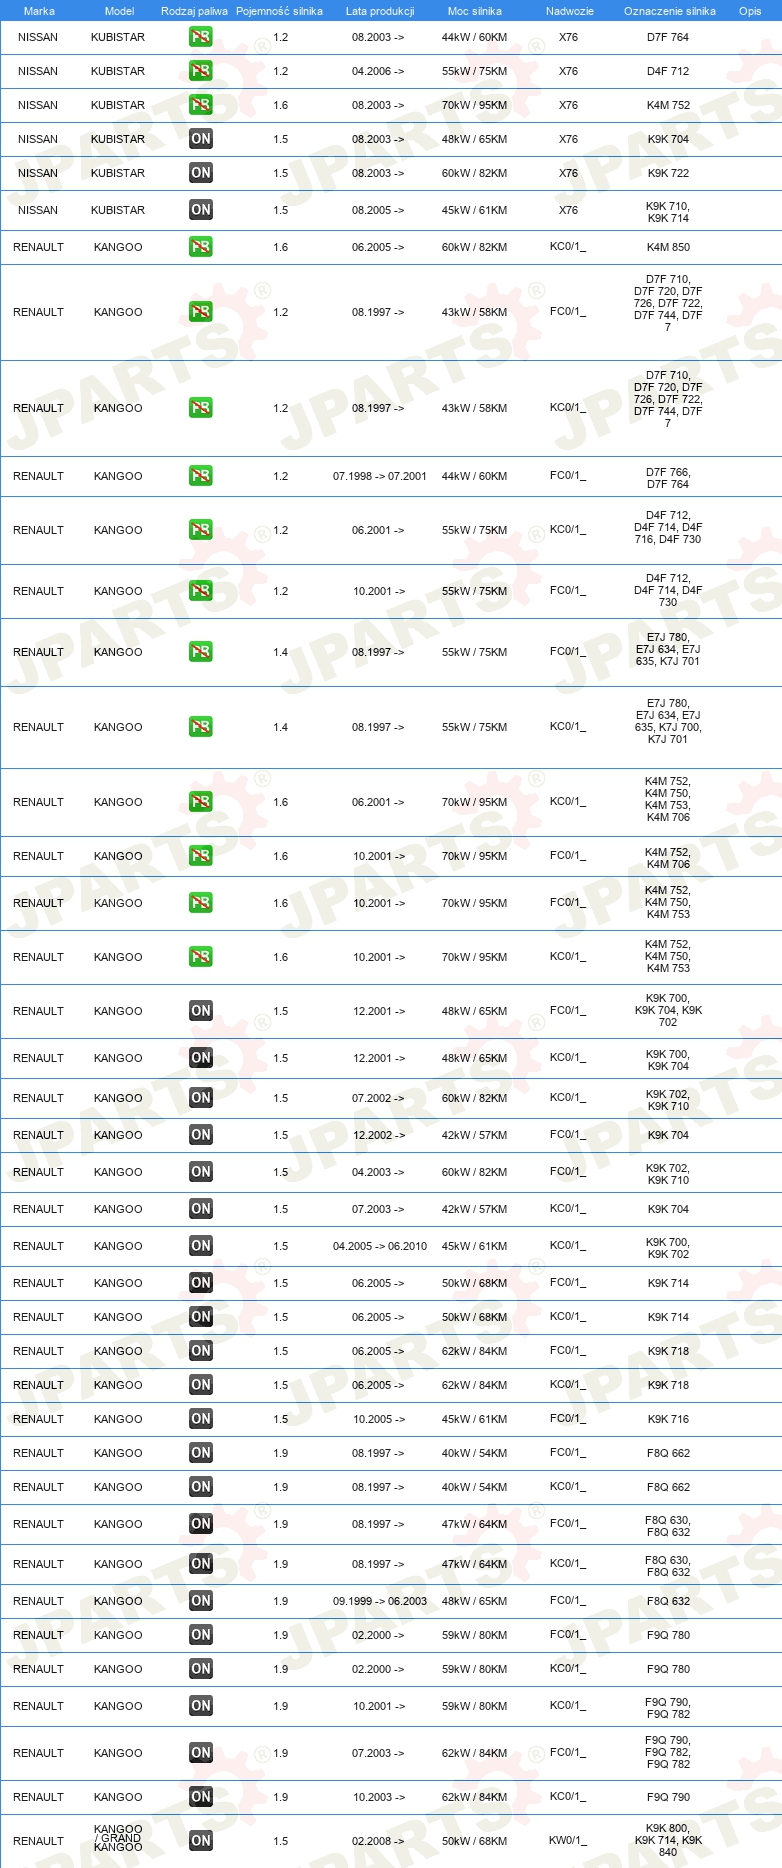
Task: Click ON icon in Kangoo 04.2005 -> 06.2010 row
Action: tap(201, 1246)
